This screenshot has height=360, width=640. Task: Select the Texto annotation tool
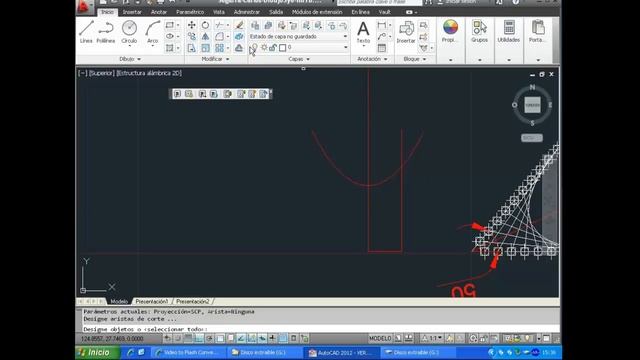point(363,32)
